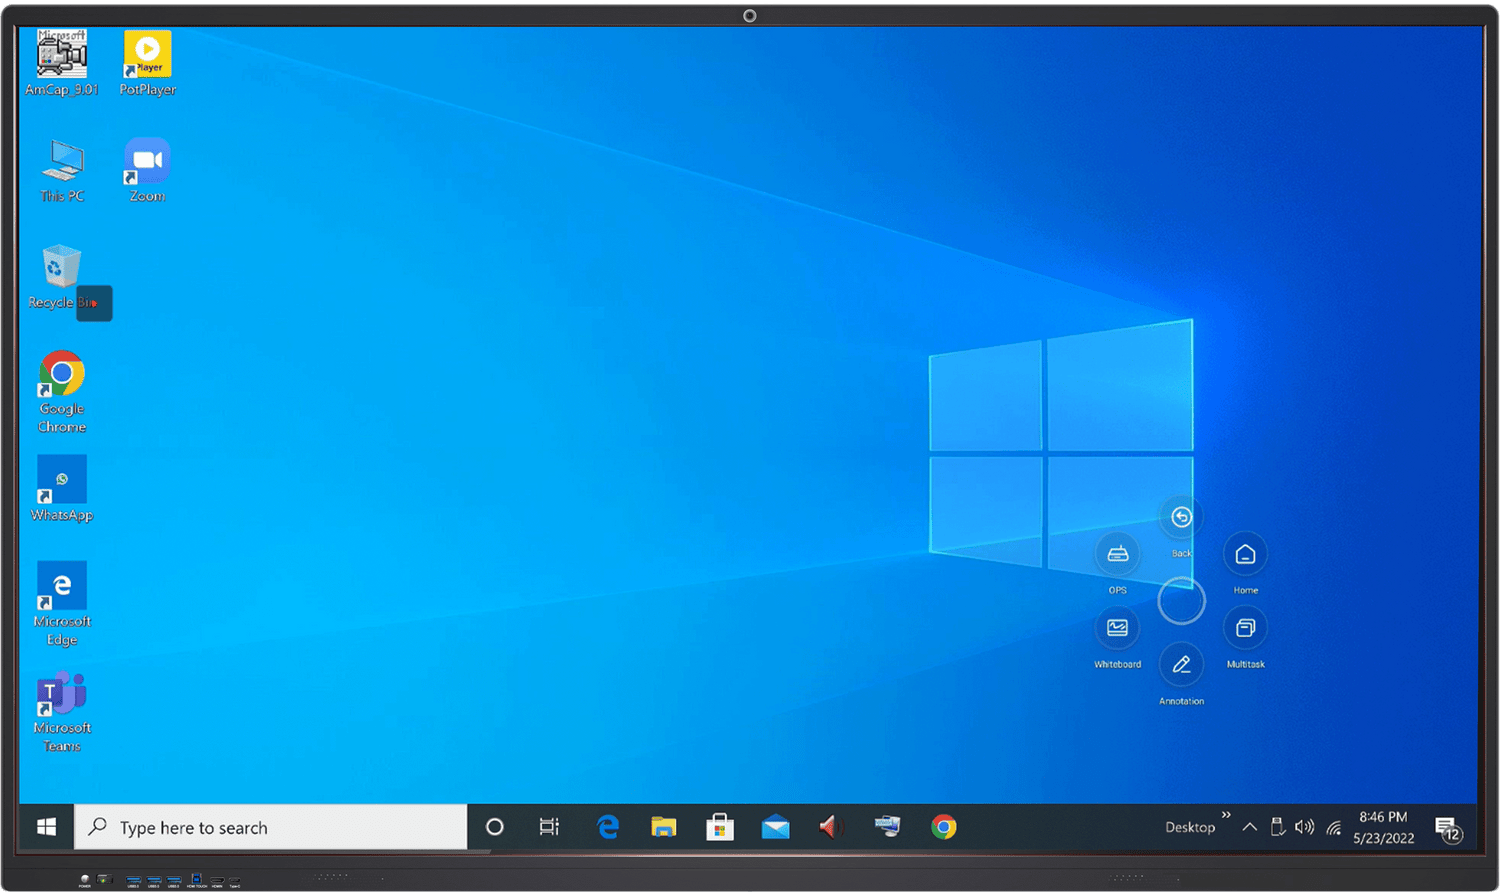The height and width of the screenshot is (893, 1500).
Task: Switch to OPS source icon
Action: 1117,554
